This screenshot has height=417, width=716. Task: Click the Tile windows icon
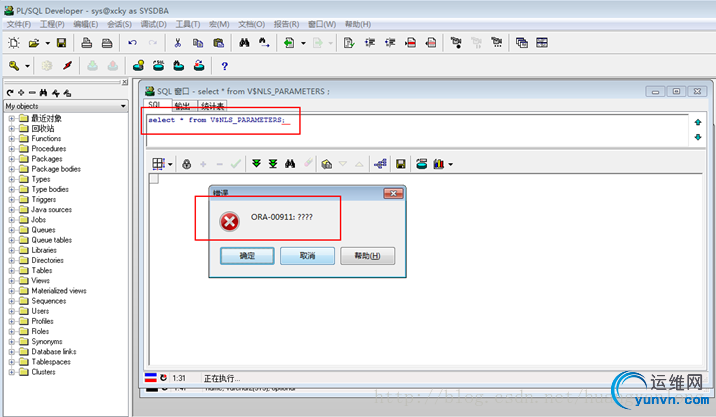pos(542,43)
